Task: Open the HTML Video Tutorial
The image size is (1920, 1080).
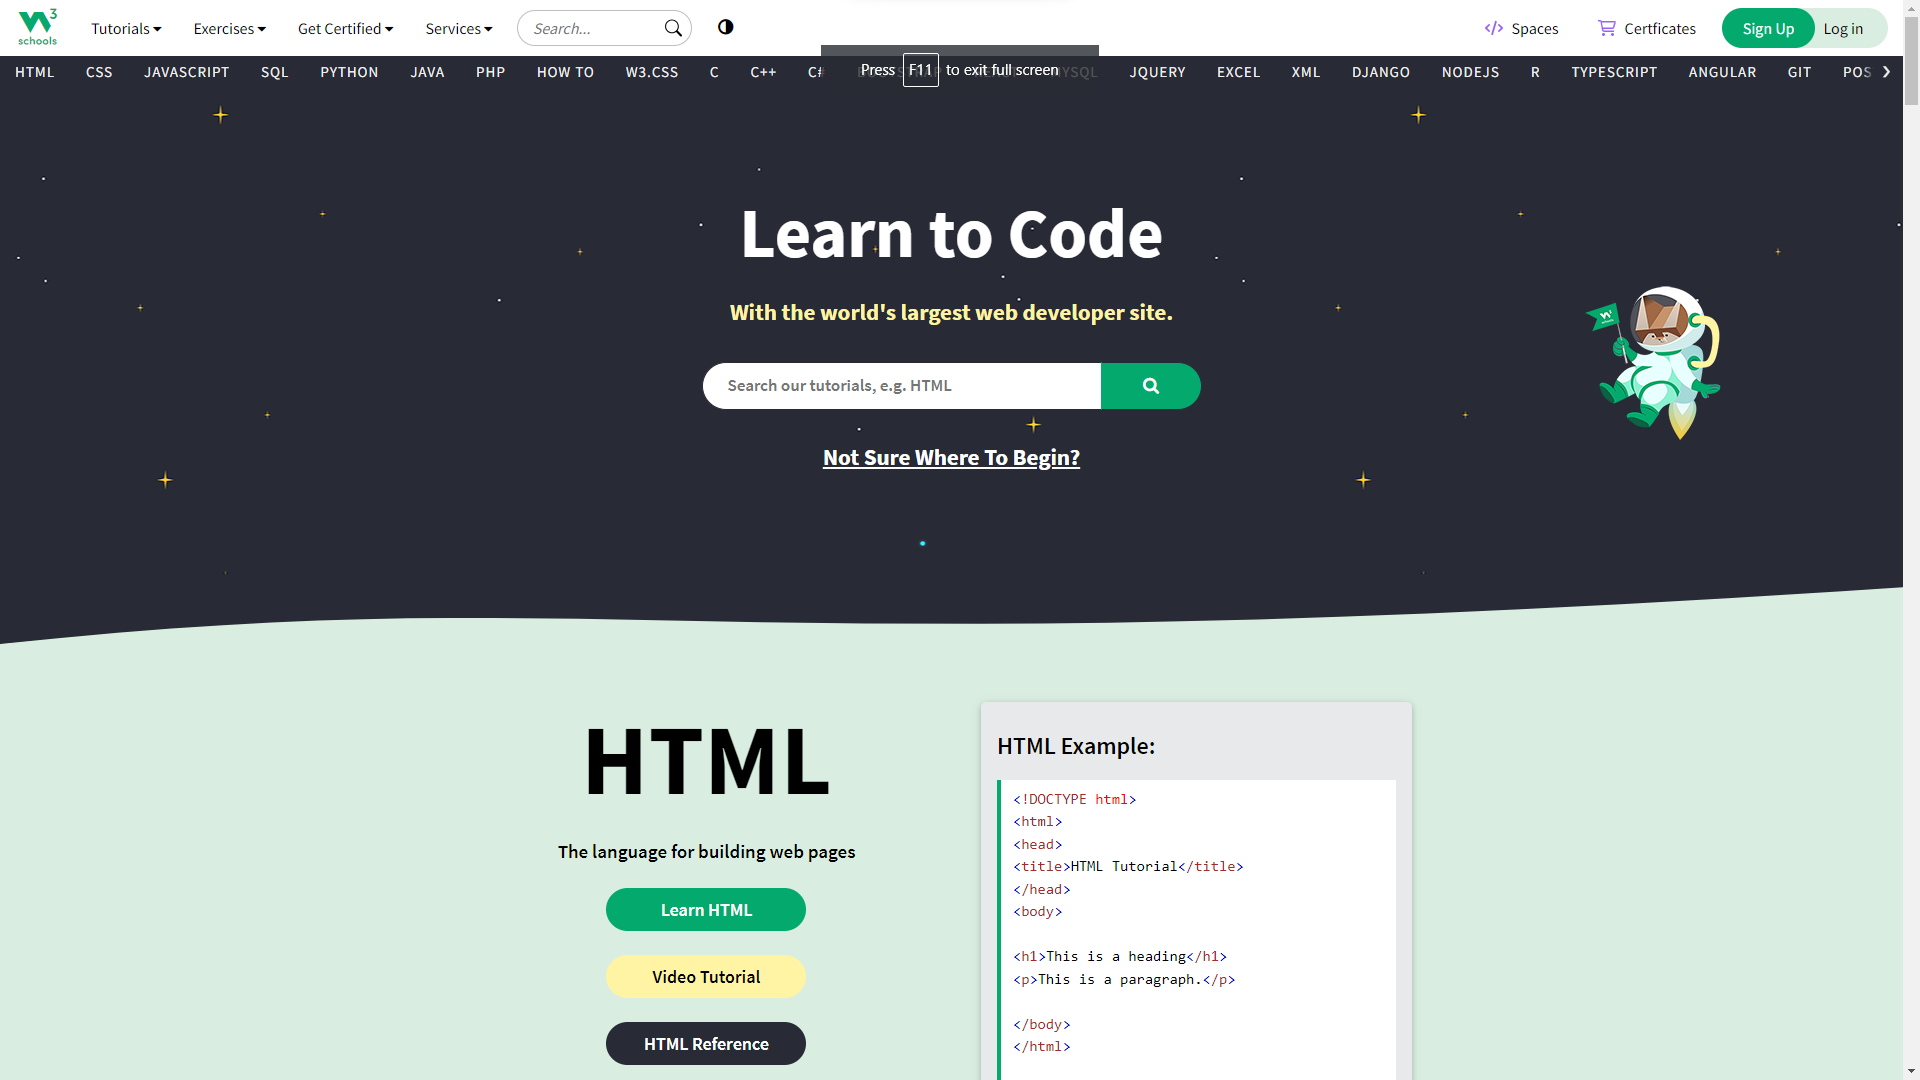Action: [706, 977]
